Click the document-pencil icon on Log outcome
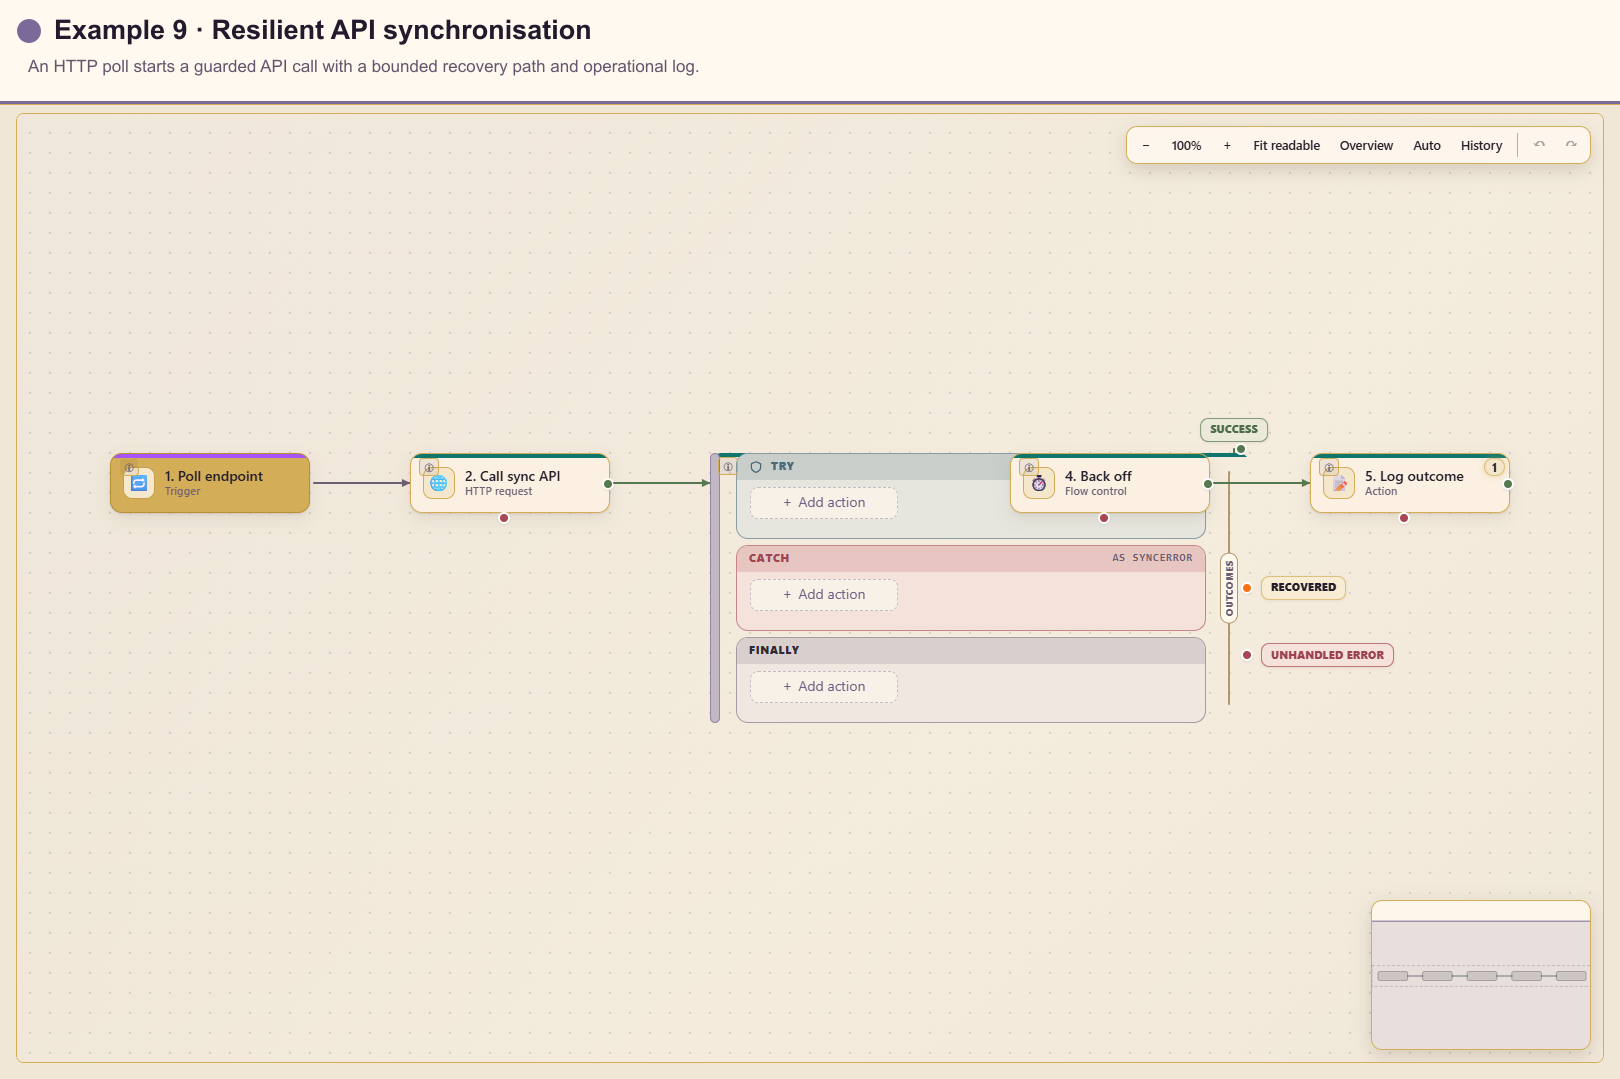The height and width of the screenshot is (1079, 1620). 1339,484
